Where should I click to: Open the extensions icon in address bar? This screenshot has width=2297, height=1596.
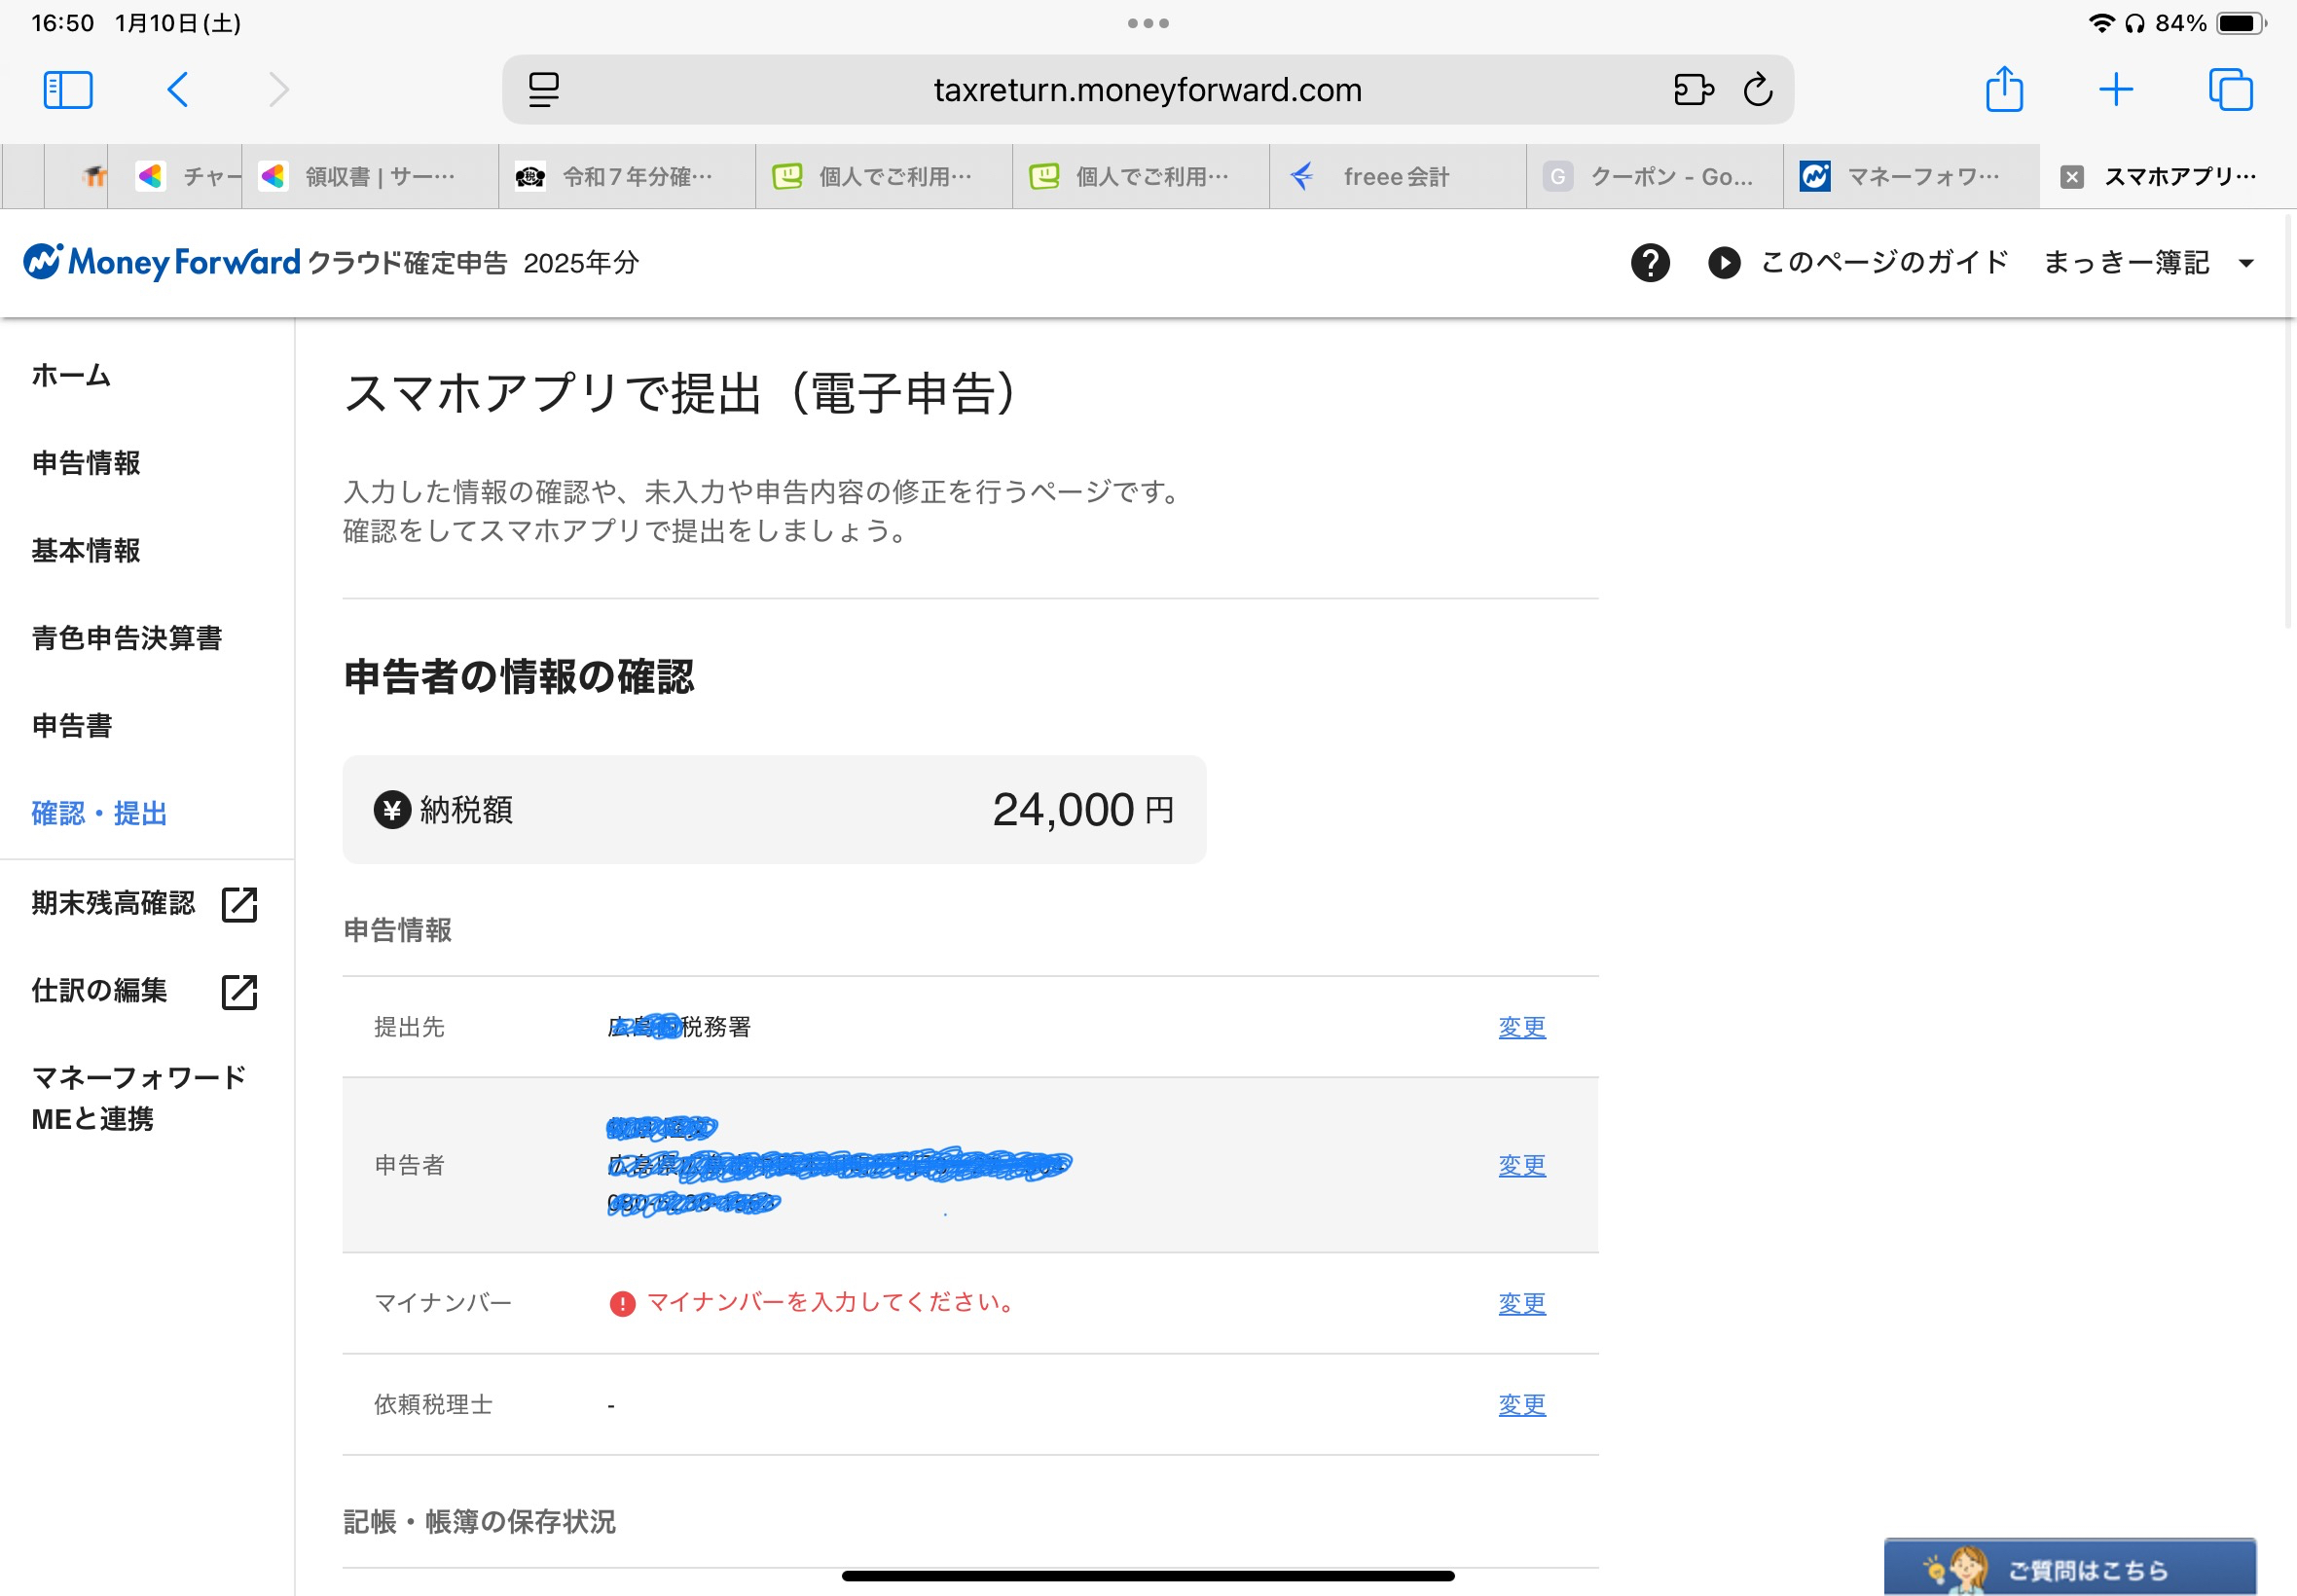[x=1693, y=90]
